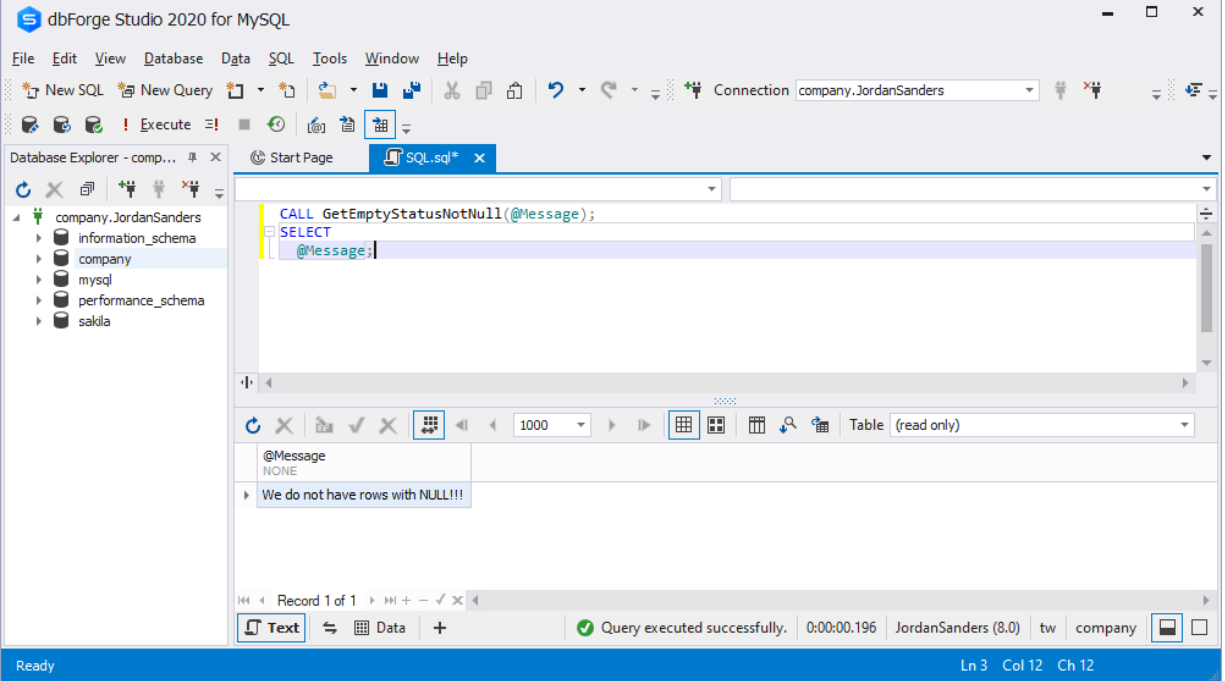Click the database with pencil icon

click(x=30, y=125)
